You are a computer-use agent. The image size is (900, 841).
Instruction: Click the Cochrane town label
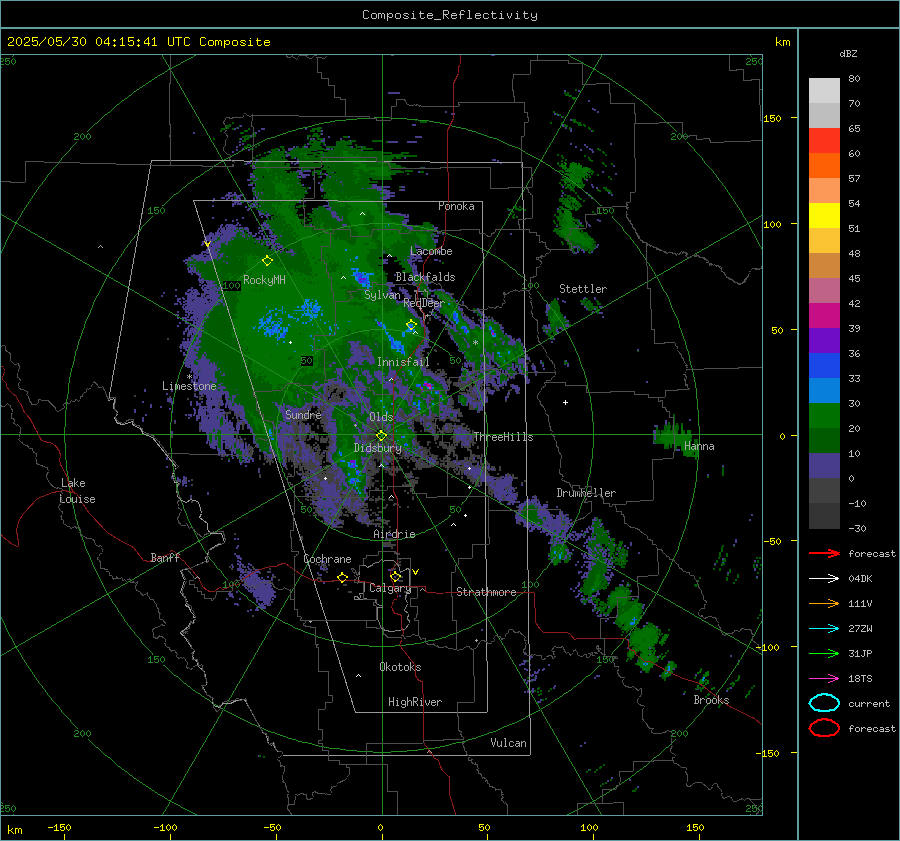coord(327,559)
